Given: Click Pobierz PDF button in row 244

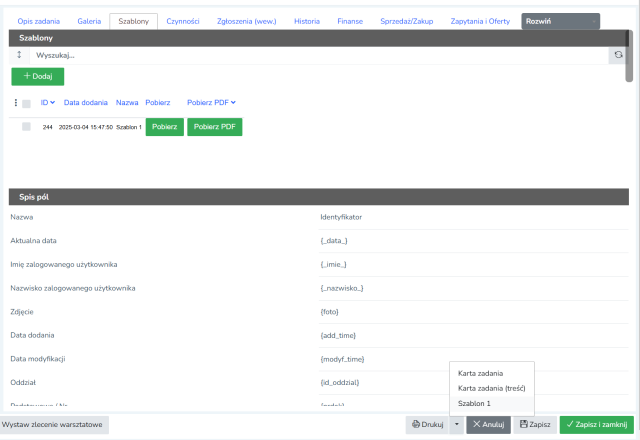Looking at the screenshot, I should 215,127.
